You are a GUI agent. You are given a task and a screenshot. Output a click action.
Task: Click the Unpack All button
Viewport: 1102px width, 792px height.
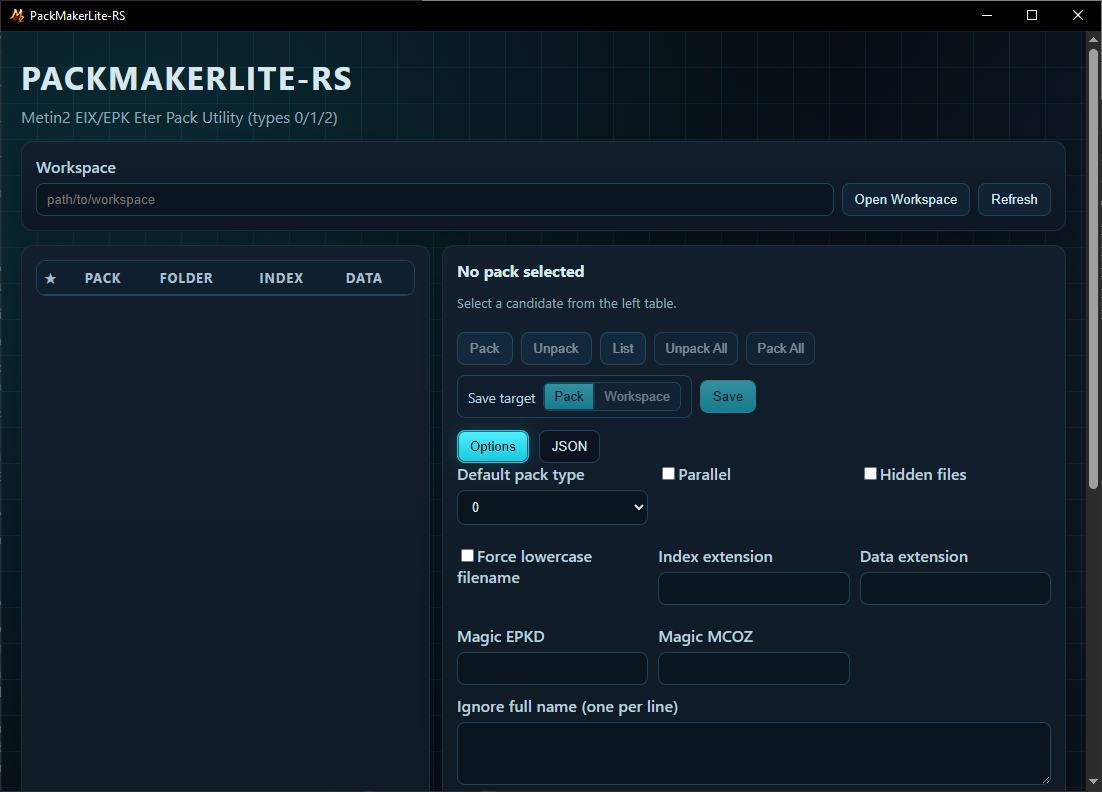click(x=695, y=348)
